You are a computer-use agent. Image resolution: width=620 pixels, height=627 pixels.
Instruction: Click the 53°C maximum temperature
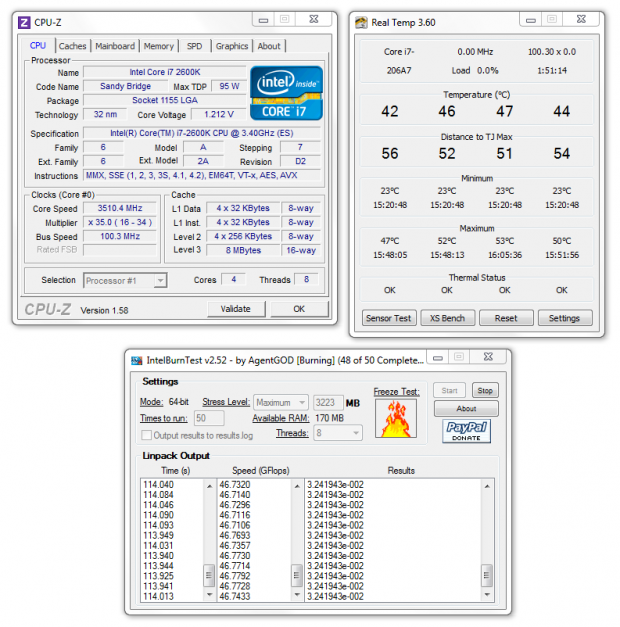tap(504, 241)
